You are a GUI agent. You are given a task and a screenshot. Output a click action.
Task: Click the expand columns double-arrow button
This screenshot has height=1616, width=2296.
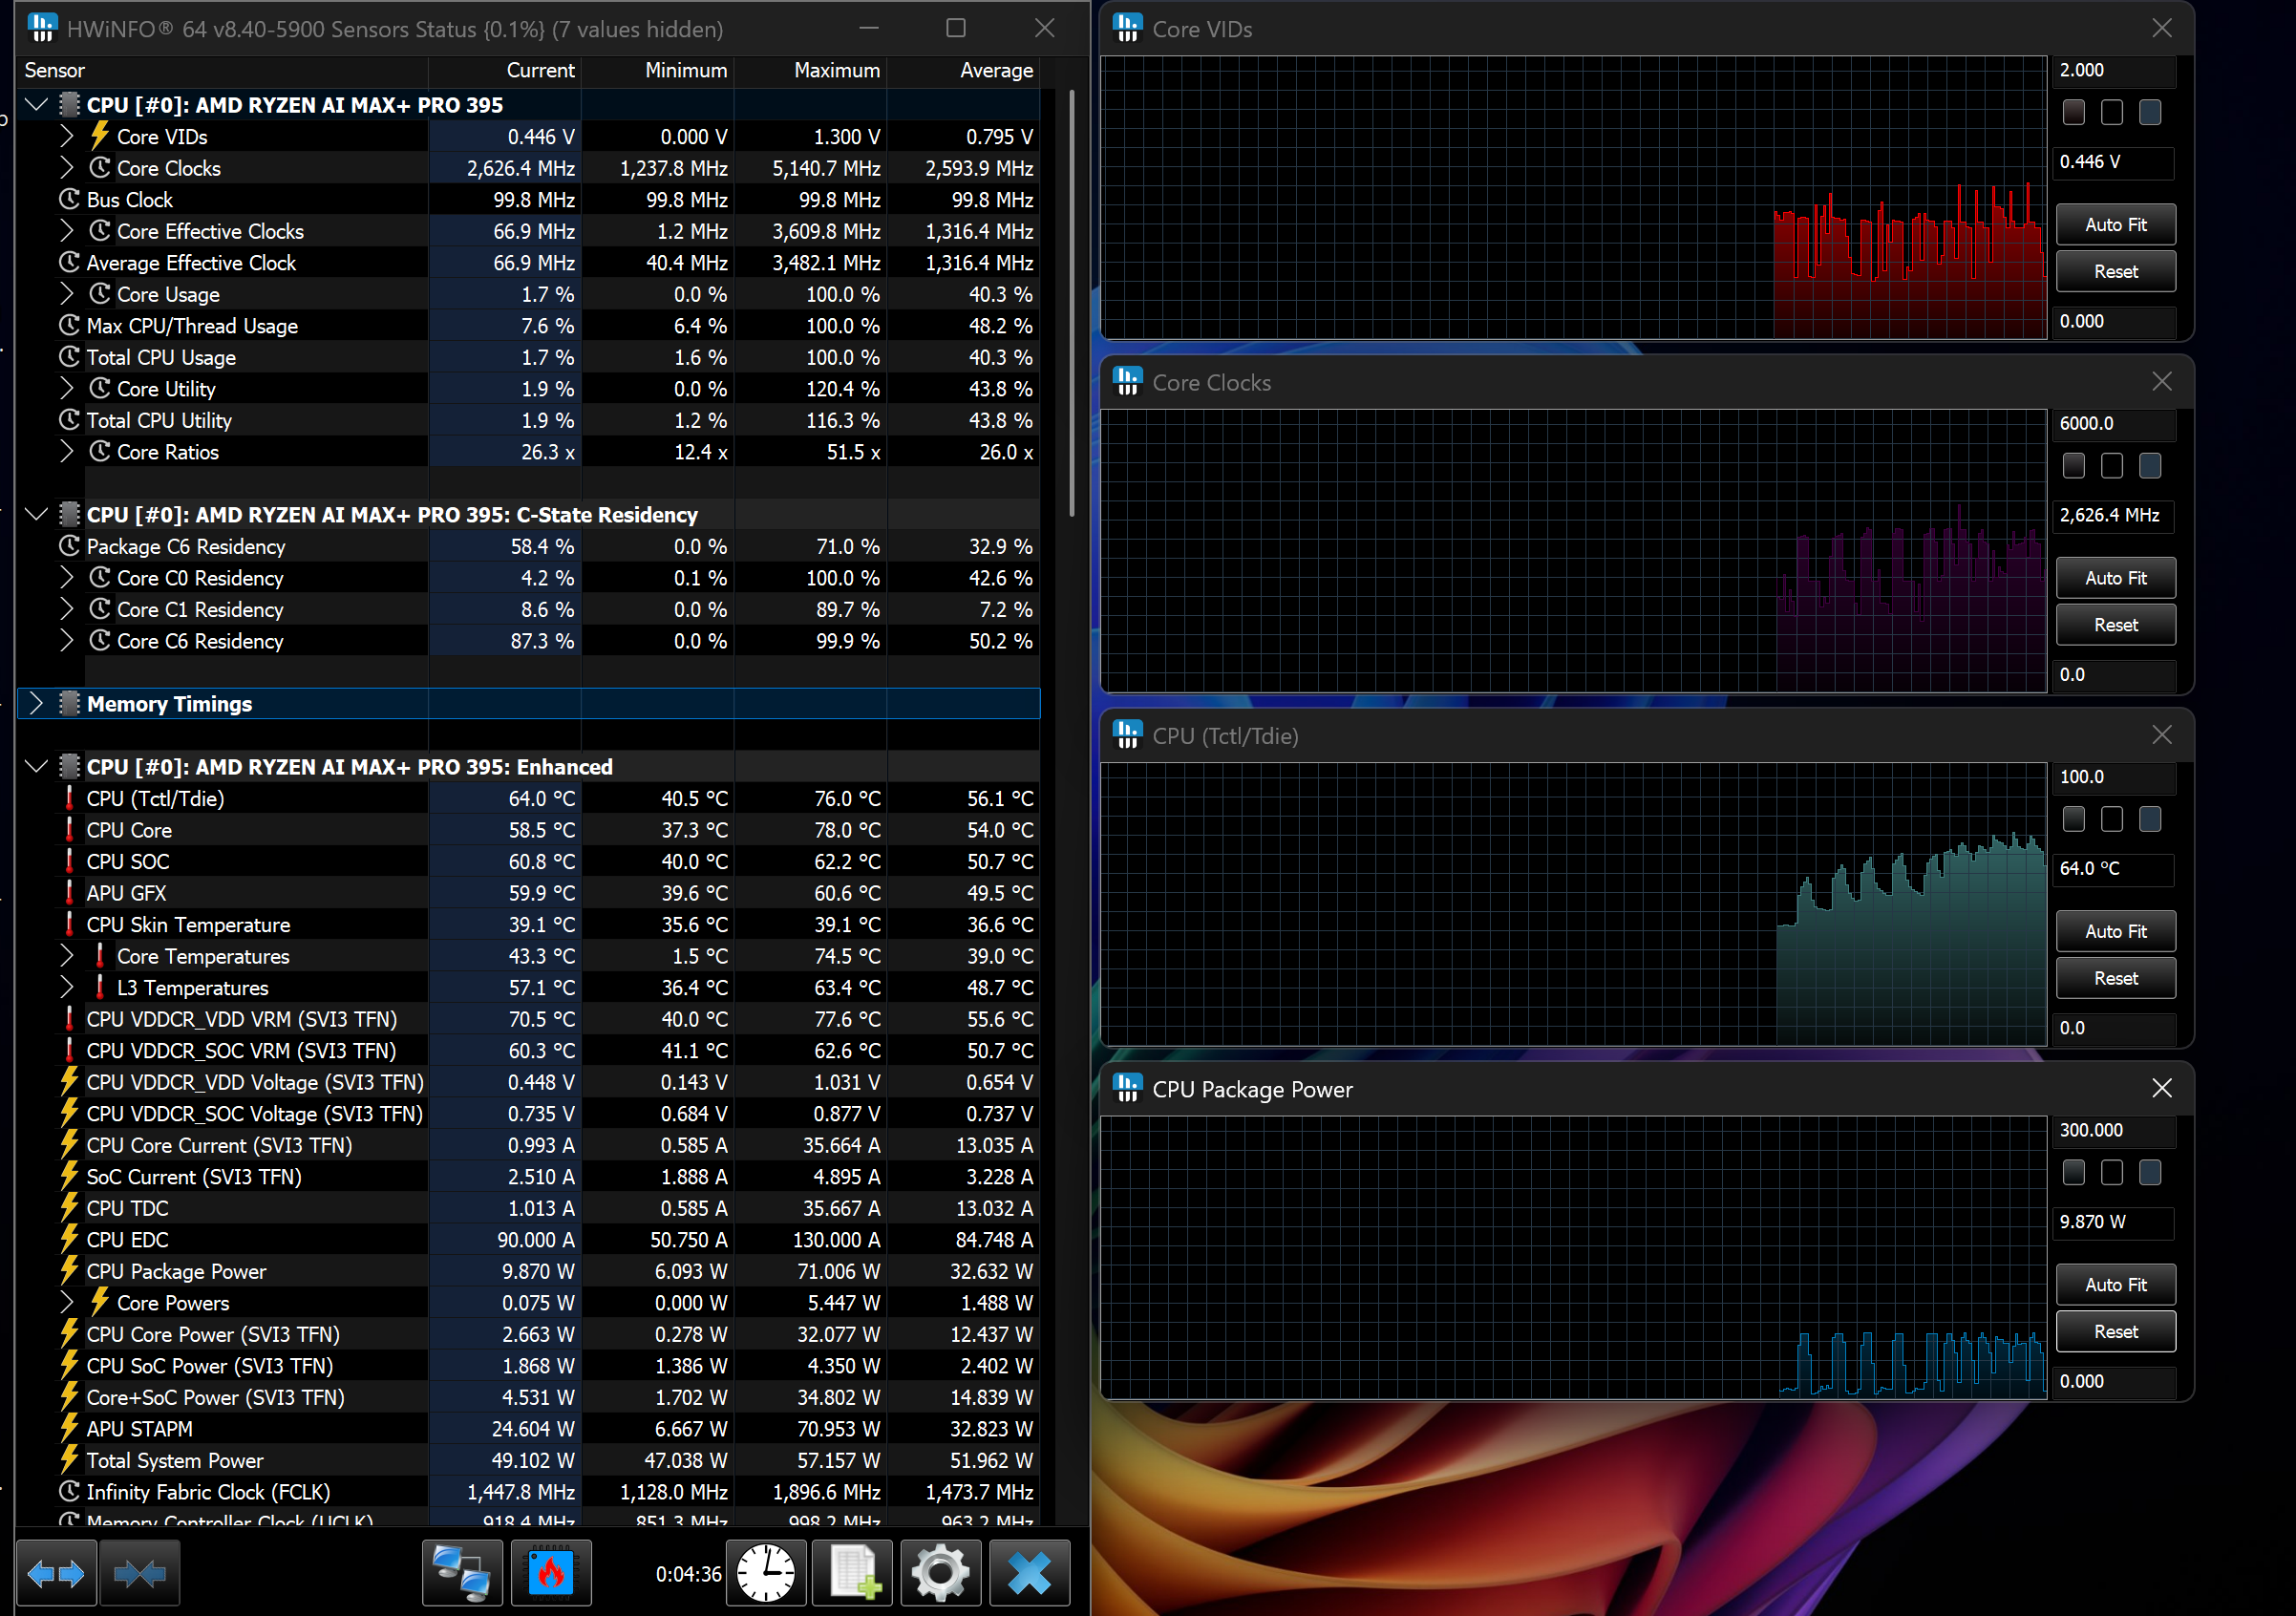[56, 1574]
